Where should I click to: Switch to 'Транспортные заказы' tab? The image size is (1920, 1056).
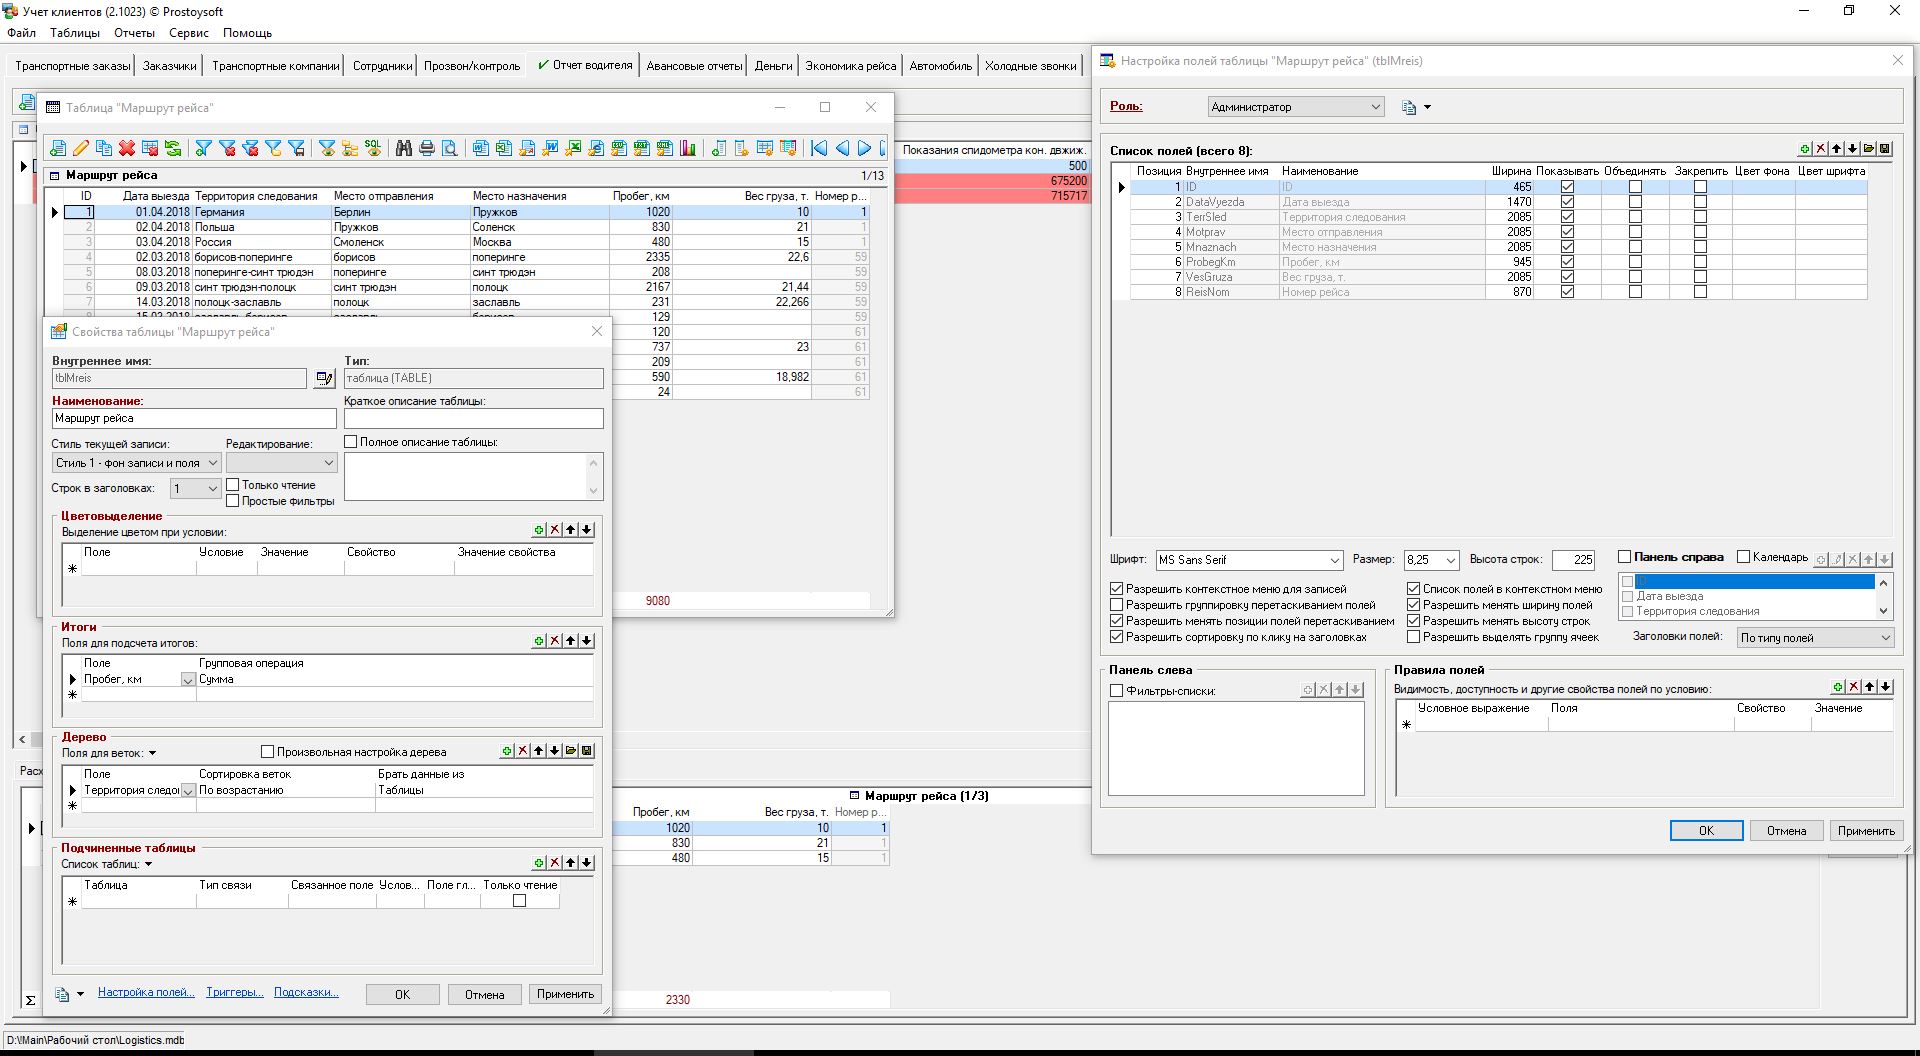pos(73,66)
